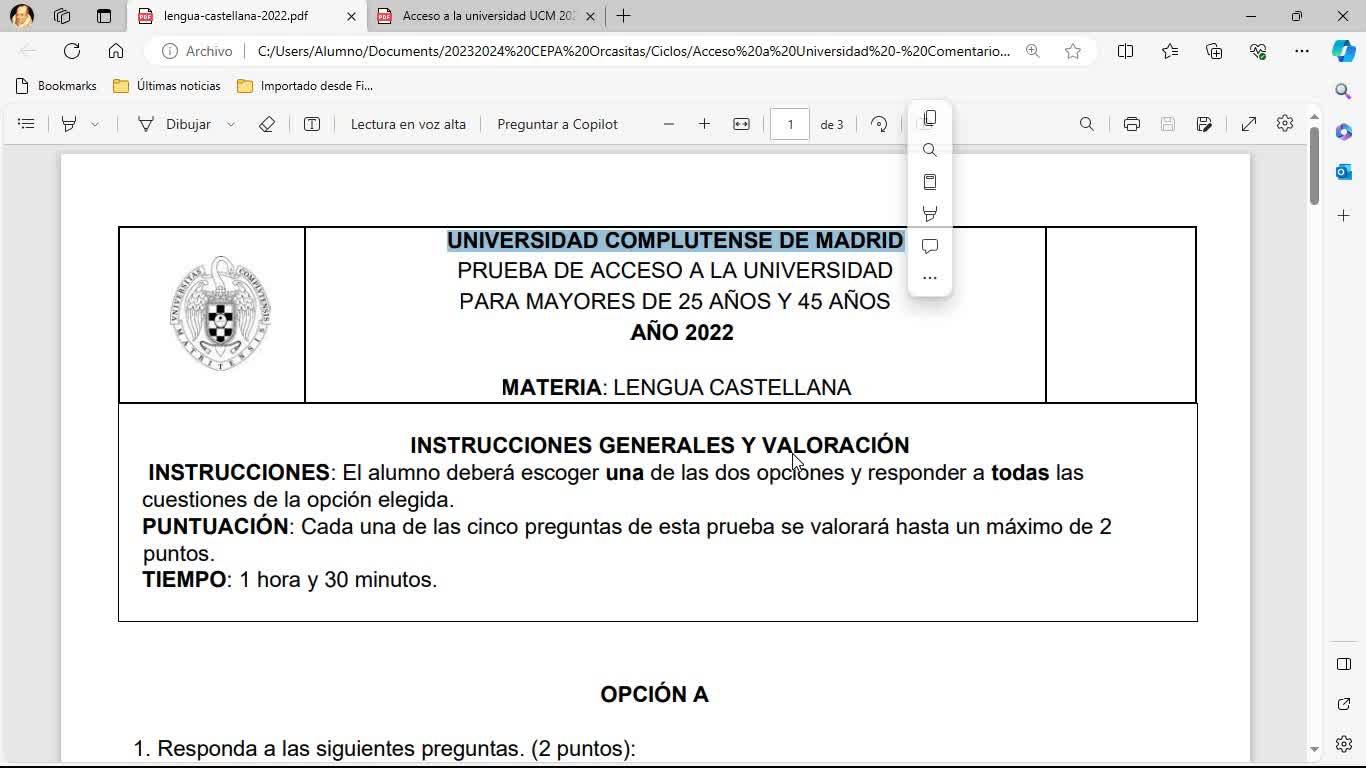Open Browser essentials
1366x768 pixels.
(1258, 51)
